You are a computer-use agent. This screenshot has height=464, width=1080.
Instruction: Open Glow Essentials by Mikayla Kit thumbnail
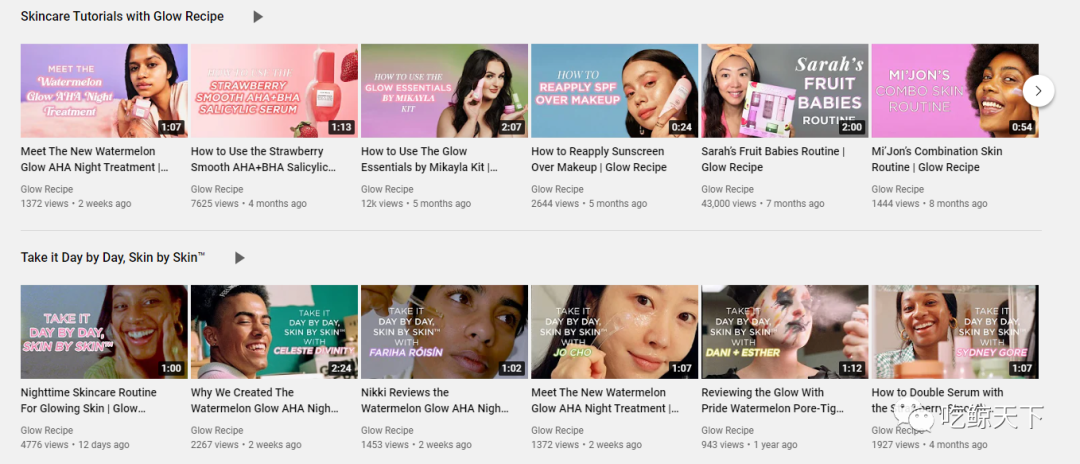pyautogui.click(x=444, y=91)
